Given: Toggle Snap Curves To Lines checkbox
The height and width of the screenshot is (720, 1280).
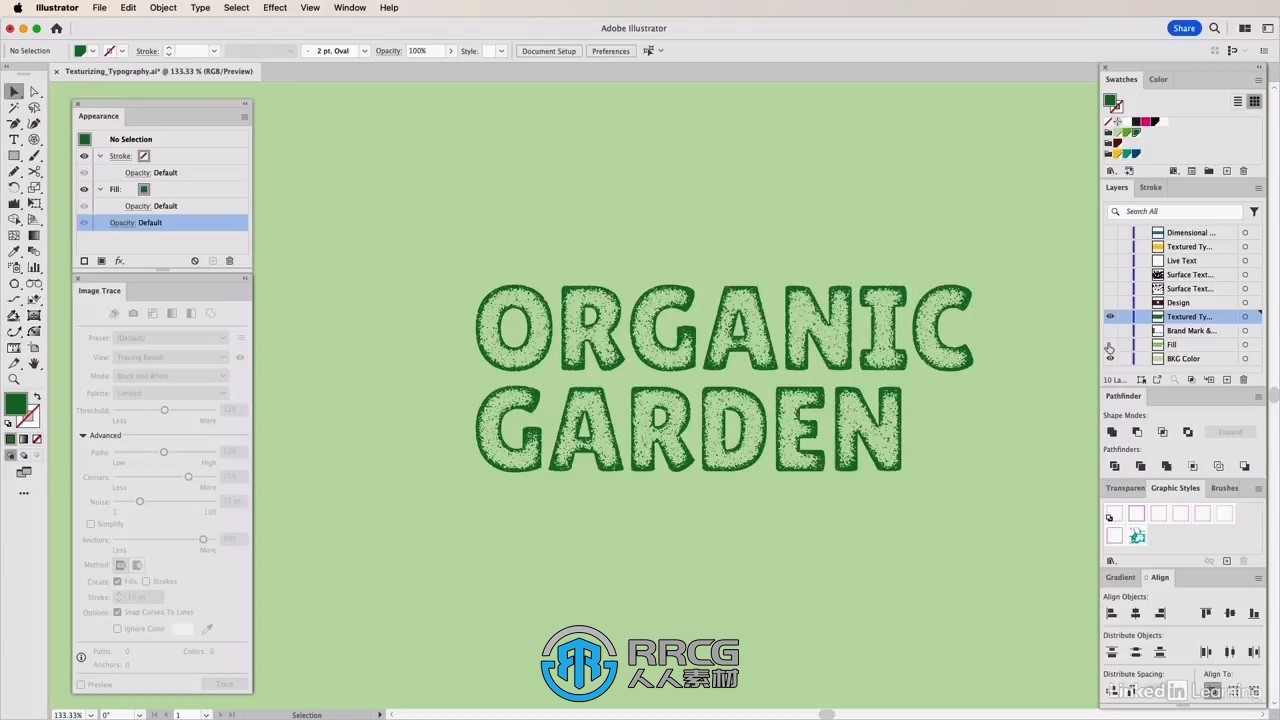Looking at the screenshot, I should point(117,612).
